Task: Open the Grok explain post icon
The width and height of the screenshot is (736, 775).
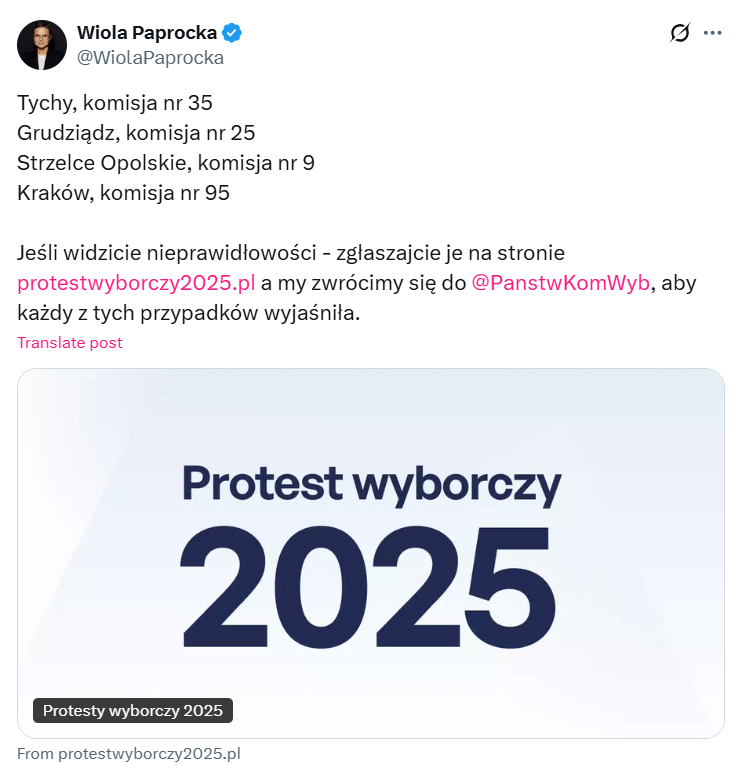Action: point(680,33)
